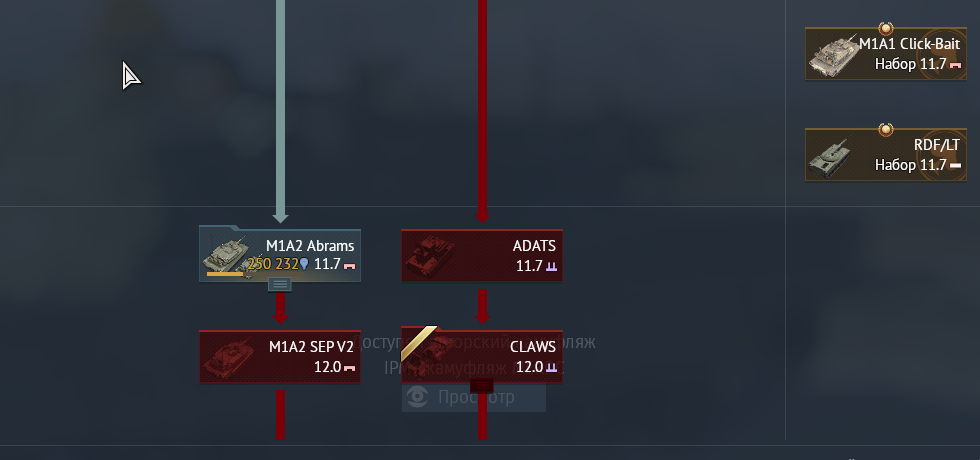Click the gold coin badge above RDF/LT

[x=886, y=129]
